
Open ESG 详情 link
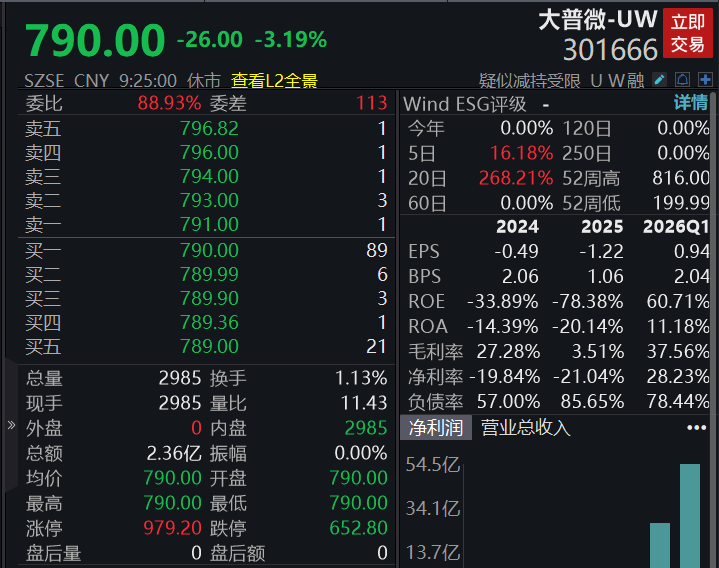[691, 103]
